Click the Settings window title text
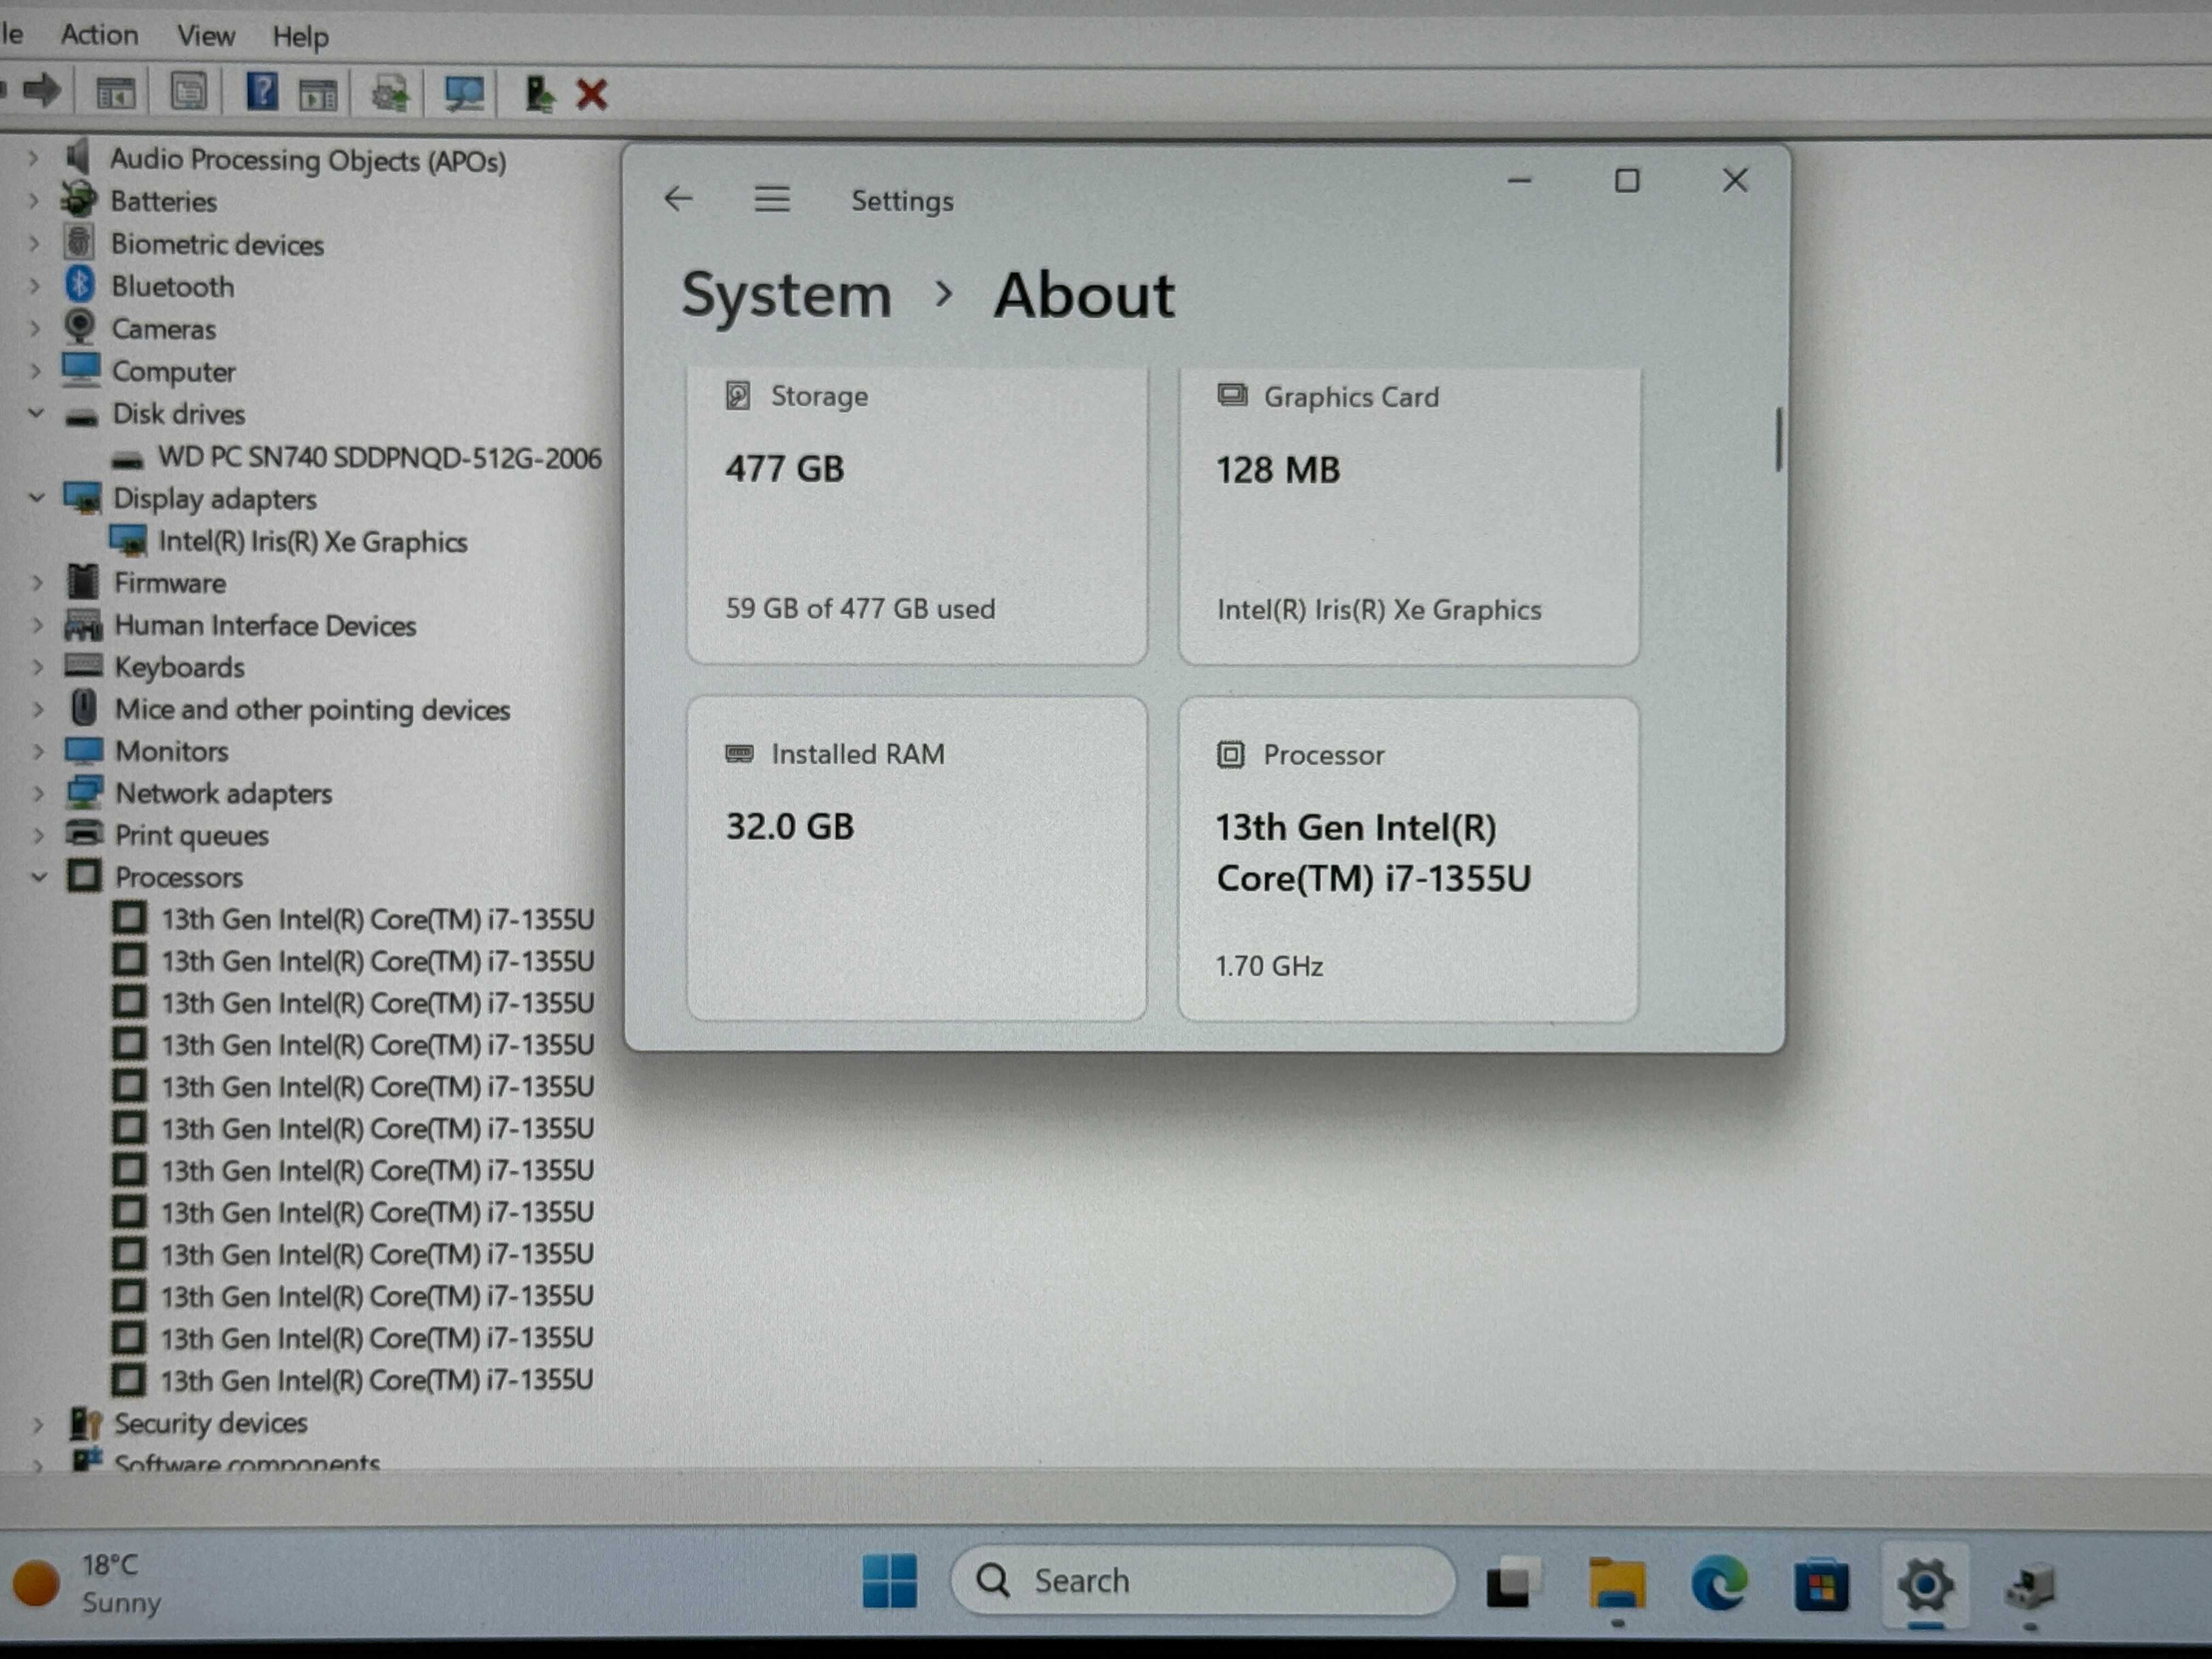This screenshot has width=2212, height=1659. [902, 201]
